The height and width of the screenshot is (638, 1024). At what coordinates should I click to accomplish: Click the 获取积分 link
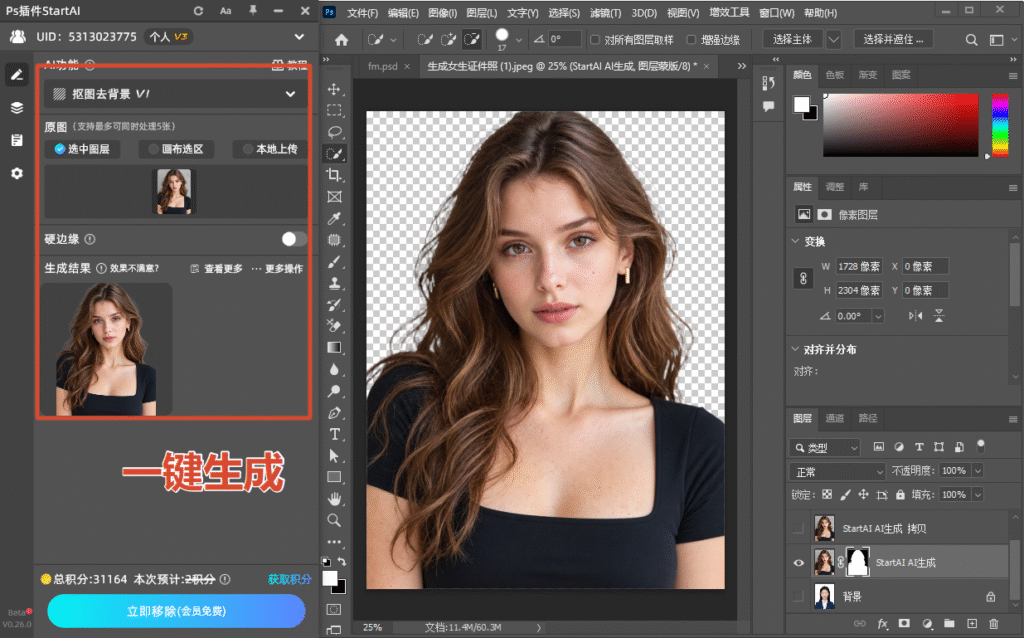pyautogui.click(x=290, y=579)
